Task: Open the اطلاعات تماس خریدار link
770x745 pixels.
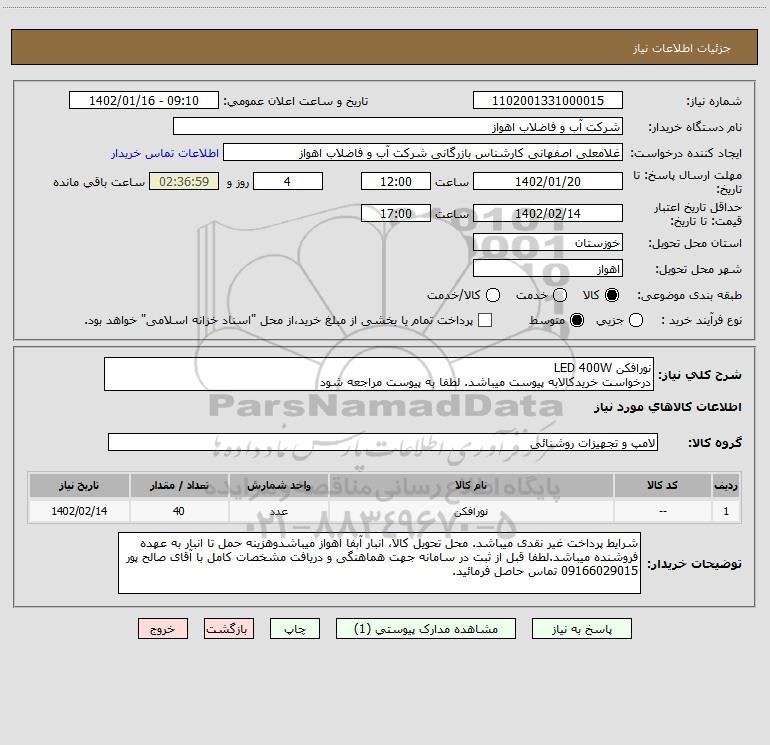Action: [x=165, y=153]
